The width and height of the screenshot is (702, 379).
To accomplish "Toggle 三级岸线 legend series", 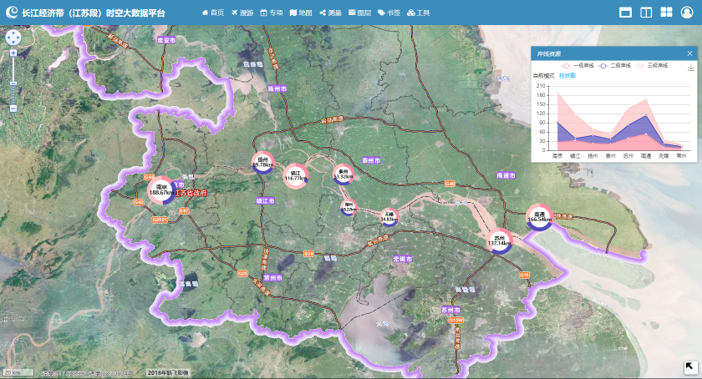I will click(x=651, y=65).
